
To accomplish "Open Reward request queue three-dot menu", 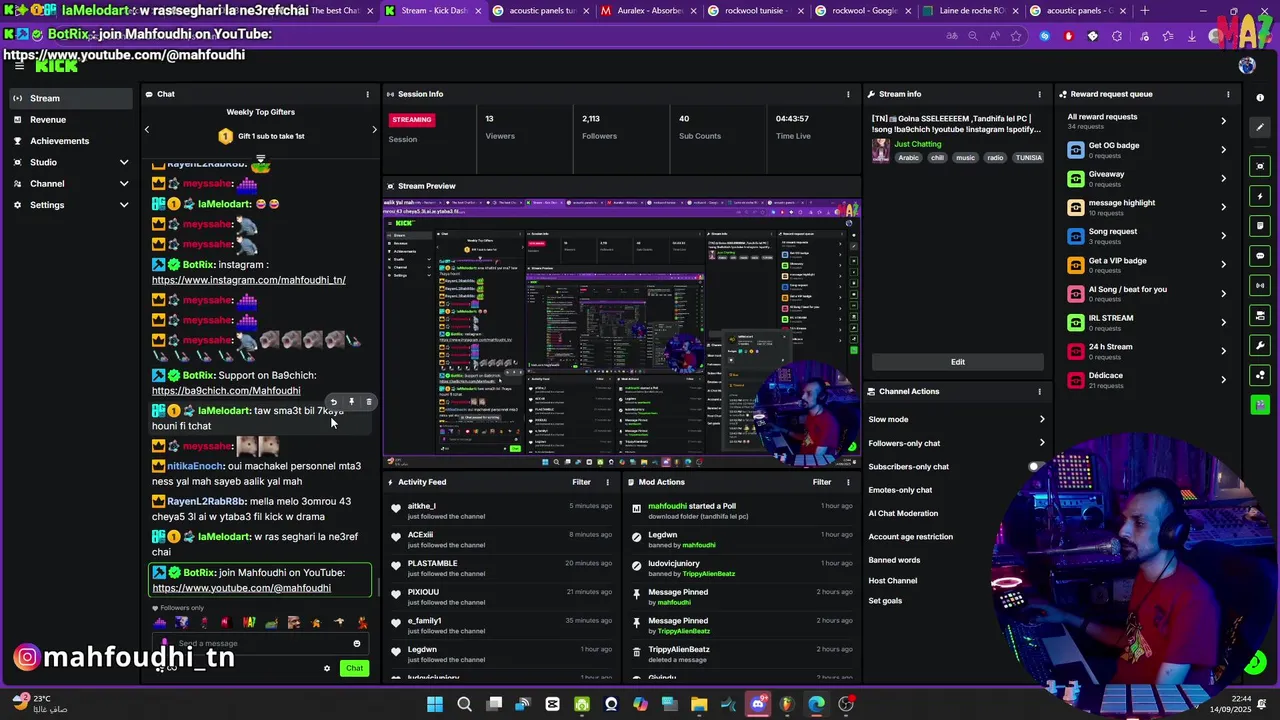I will click(1228, 94).
